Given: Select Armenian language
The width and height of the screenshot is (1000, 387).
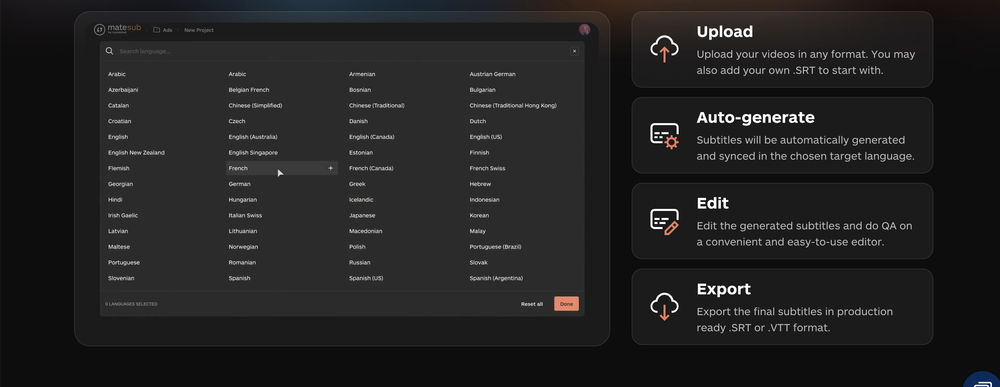Looking at the screenshot, I should [362, 75].
